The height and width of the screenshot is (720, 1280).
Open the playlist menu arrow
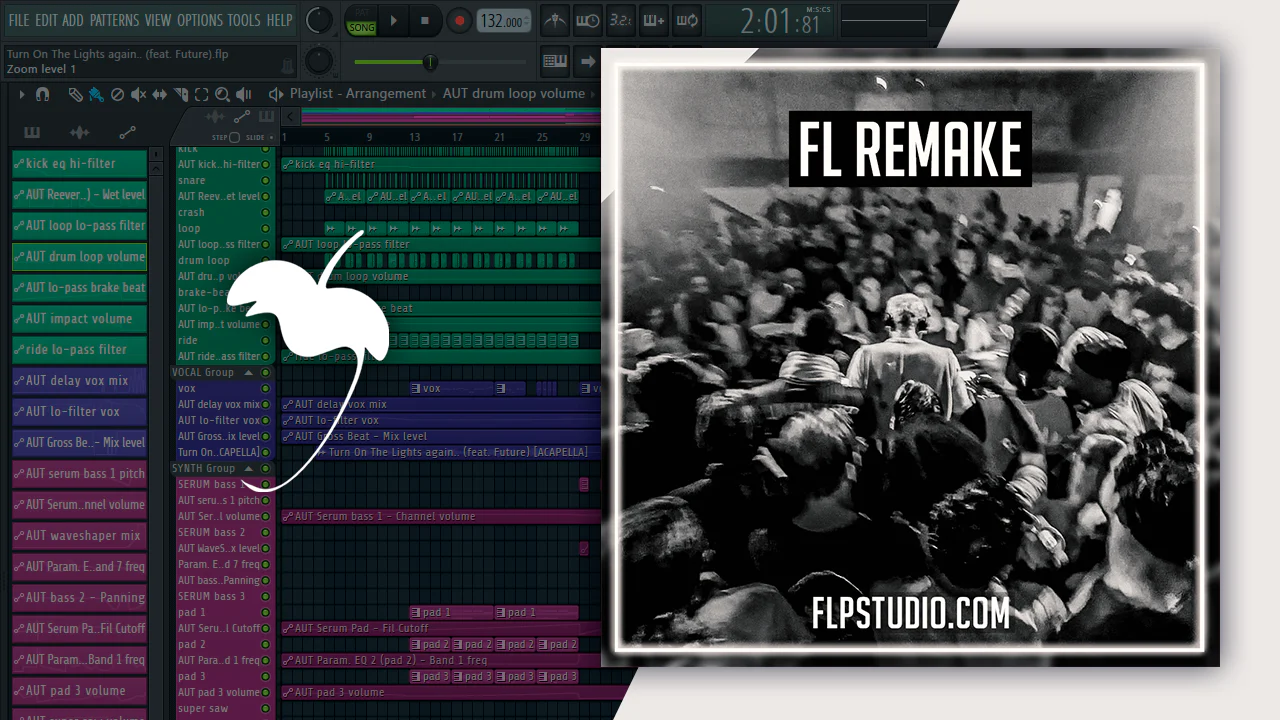(21, 94)
